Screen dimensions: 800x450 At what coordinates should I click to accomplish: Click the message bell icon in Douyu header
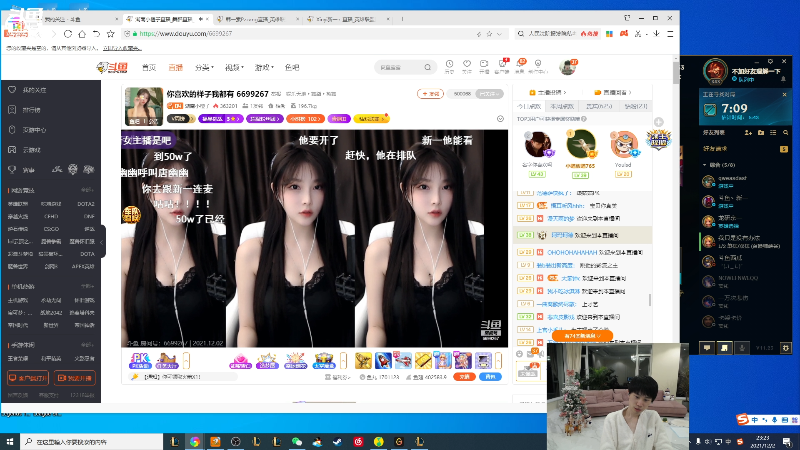pyautogui.click(x=520, y=64)
